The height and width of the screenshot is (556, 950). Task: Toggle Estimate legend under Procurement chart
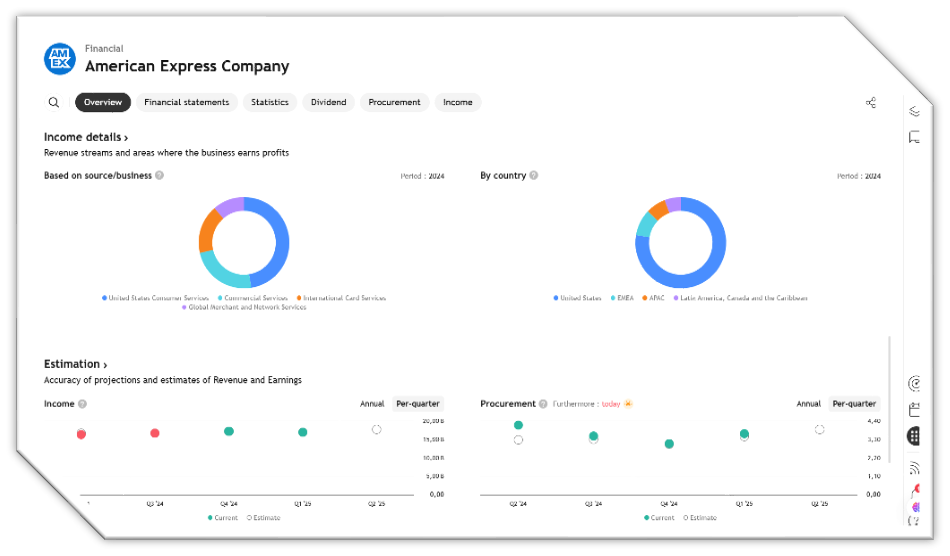tap(700, 518)
